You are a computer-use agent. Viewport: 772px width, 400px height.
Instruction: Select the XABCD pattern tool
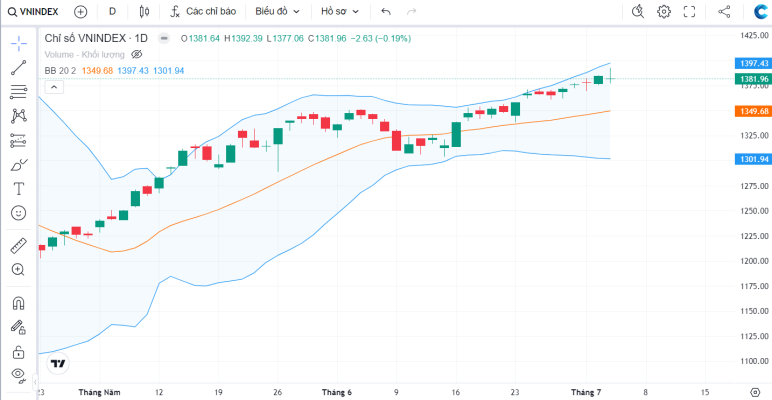pyautogui.click(x=19, y=116)
